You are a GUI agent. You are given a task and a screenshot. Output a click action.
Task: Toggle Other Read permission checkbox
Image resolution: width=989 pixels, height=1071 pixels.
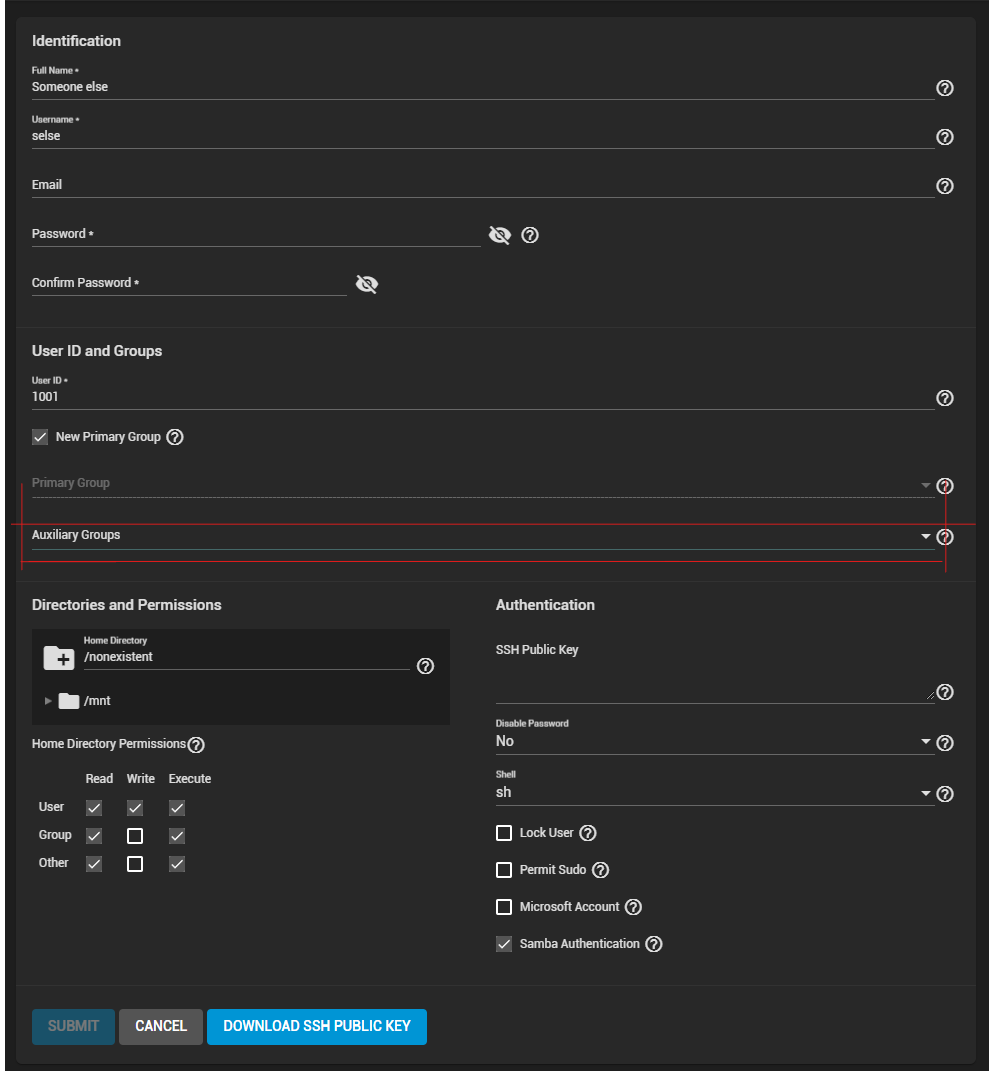tap(94, 864)
